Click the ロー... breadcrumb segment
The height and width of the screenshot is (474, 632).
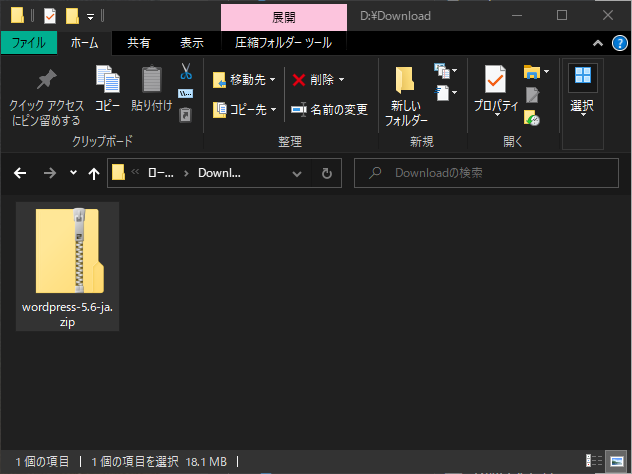click(161, 173)
